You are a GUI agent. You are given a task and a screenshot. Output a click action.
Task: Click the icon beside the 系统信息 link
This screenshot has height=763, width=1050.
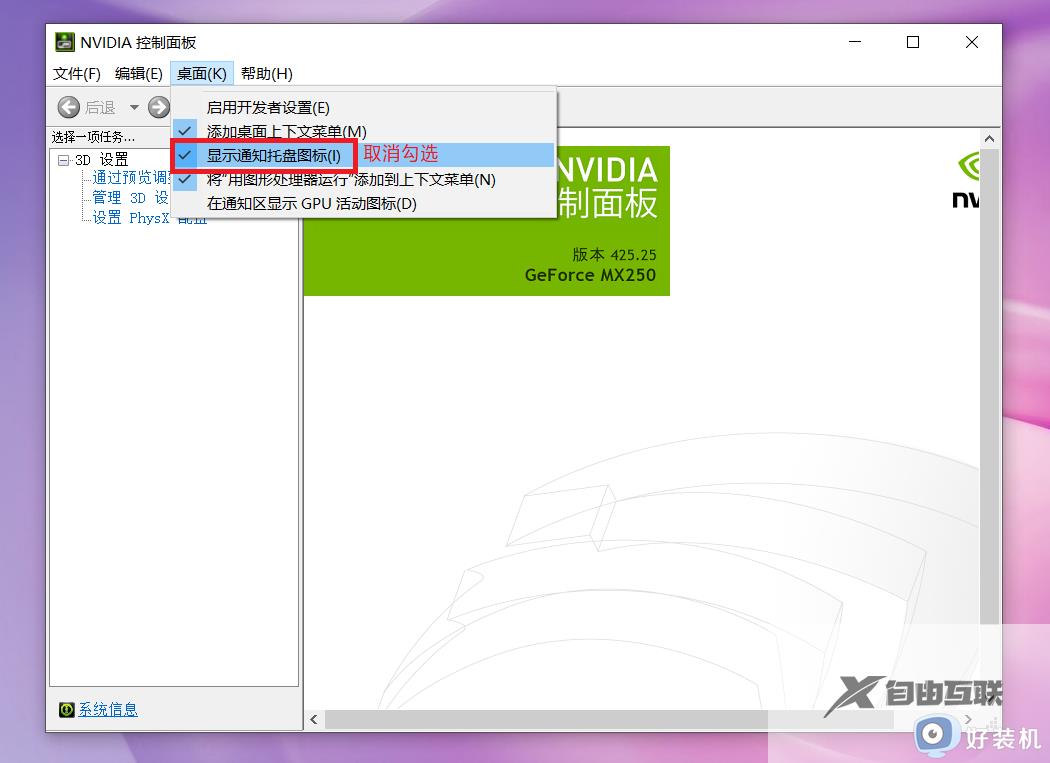pyautogui.click(x=67, y=709)
